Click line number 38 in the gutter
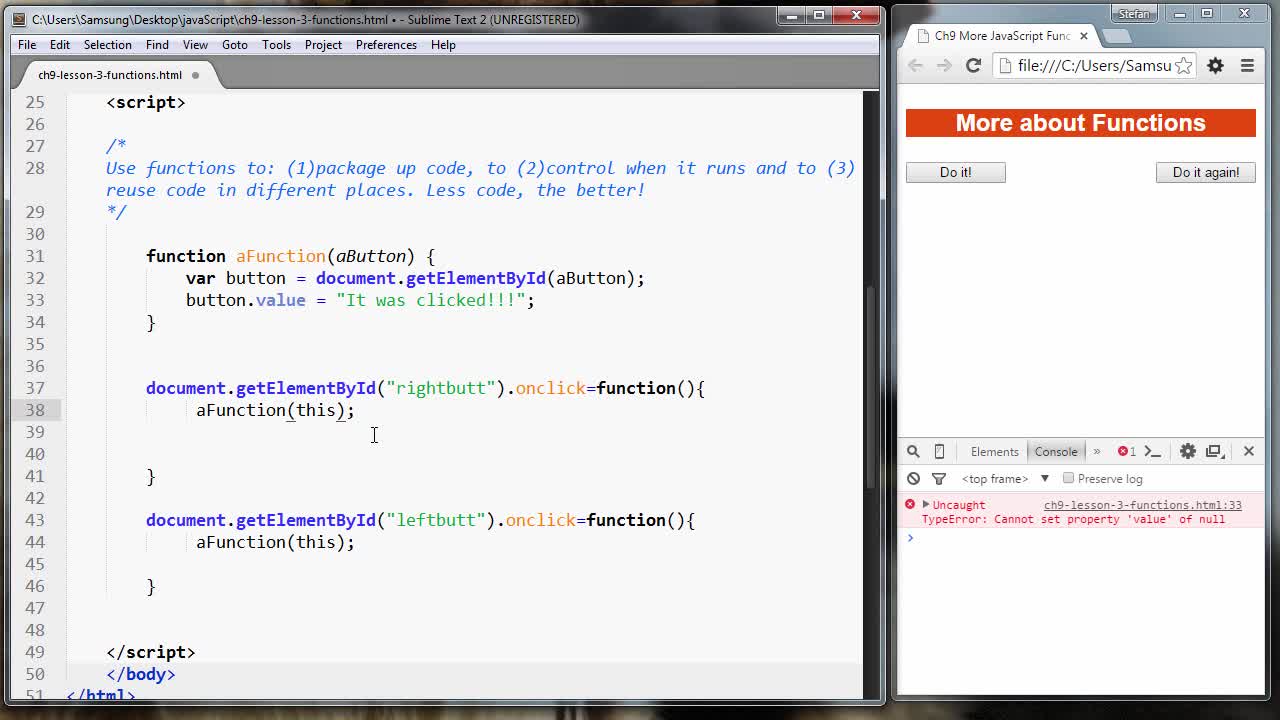 click(34, 410)
